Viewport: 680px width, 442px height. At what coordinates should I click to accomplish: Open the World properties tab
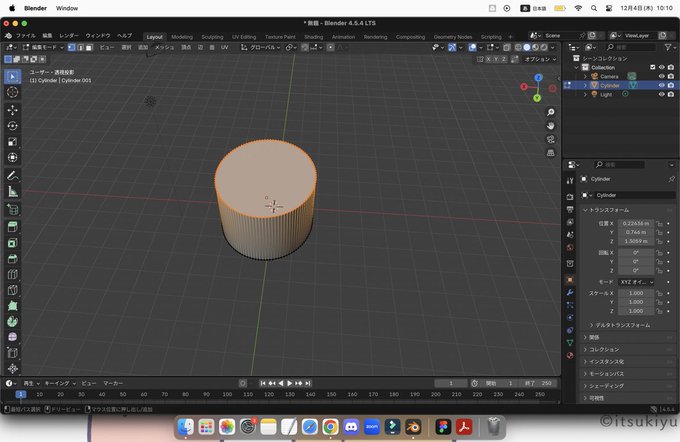coord(570,247)
